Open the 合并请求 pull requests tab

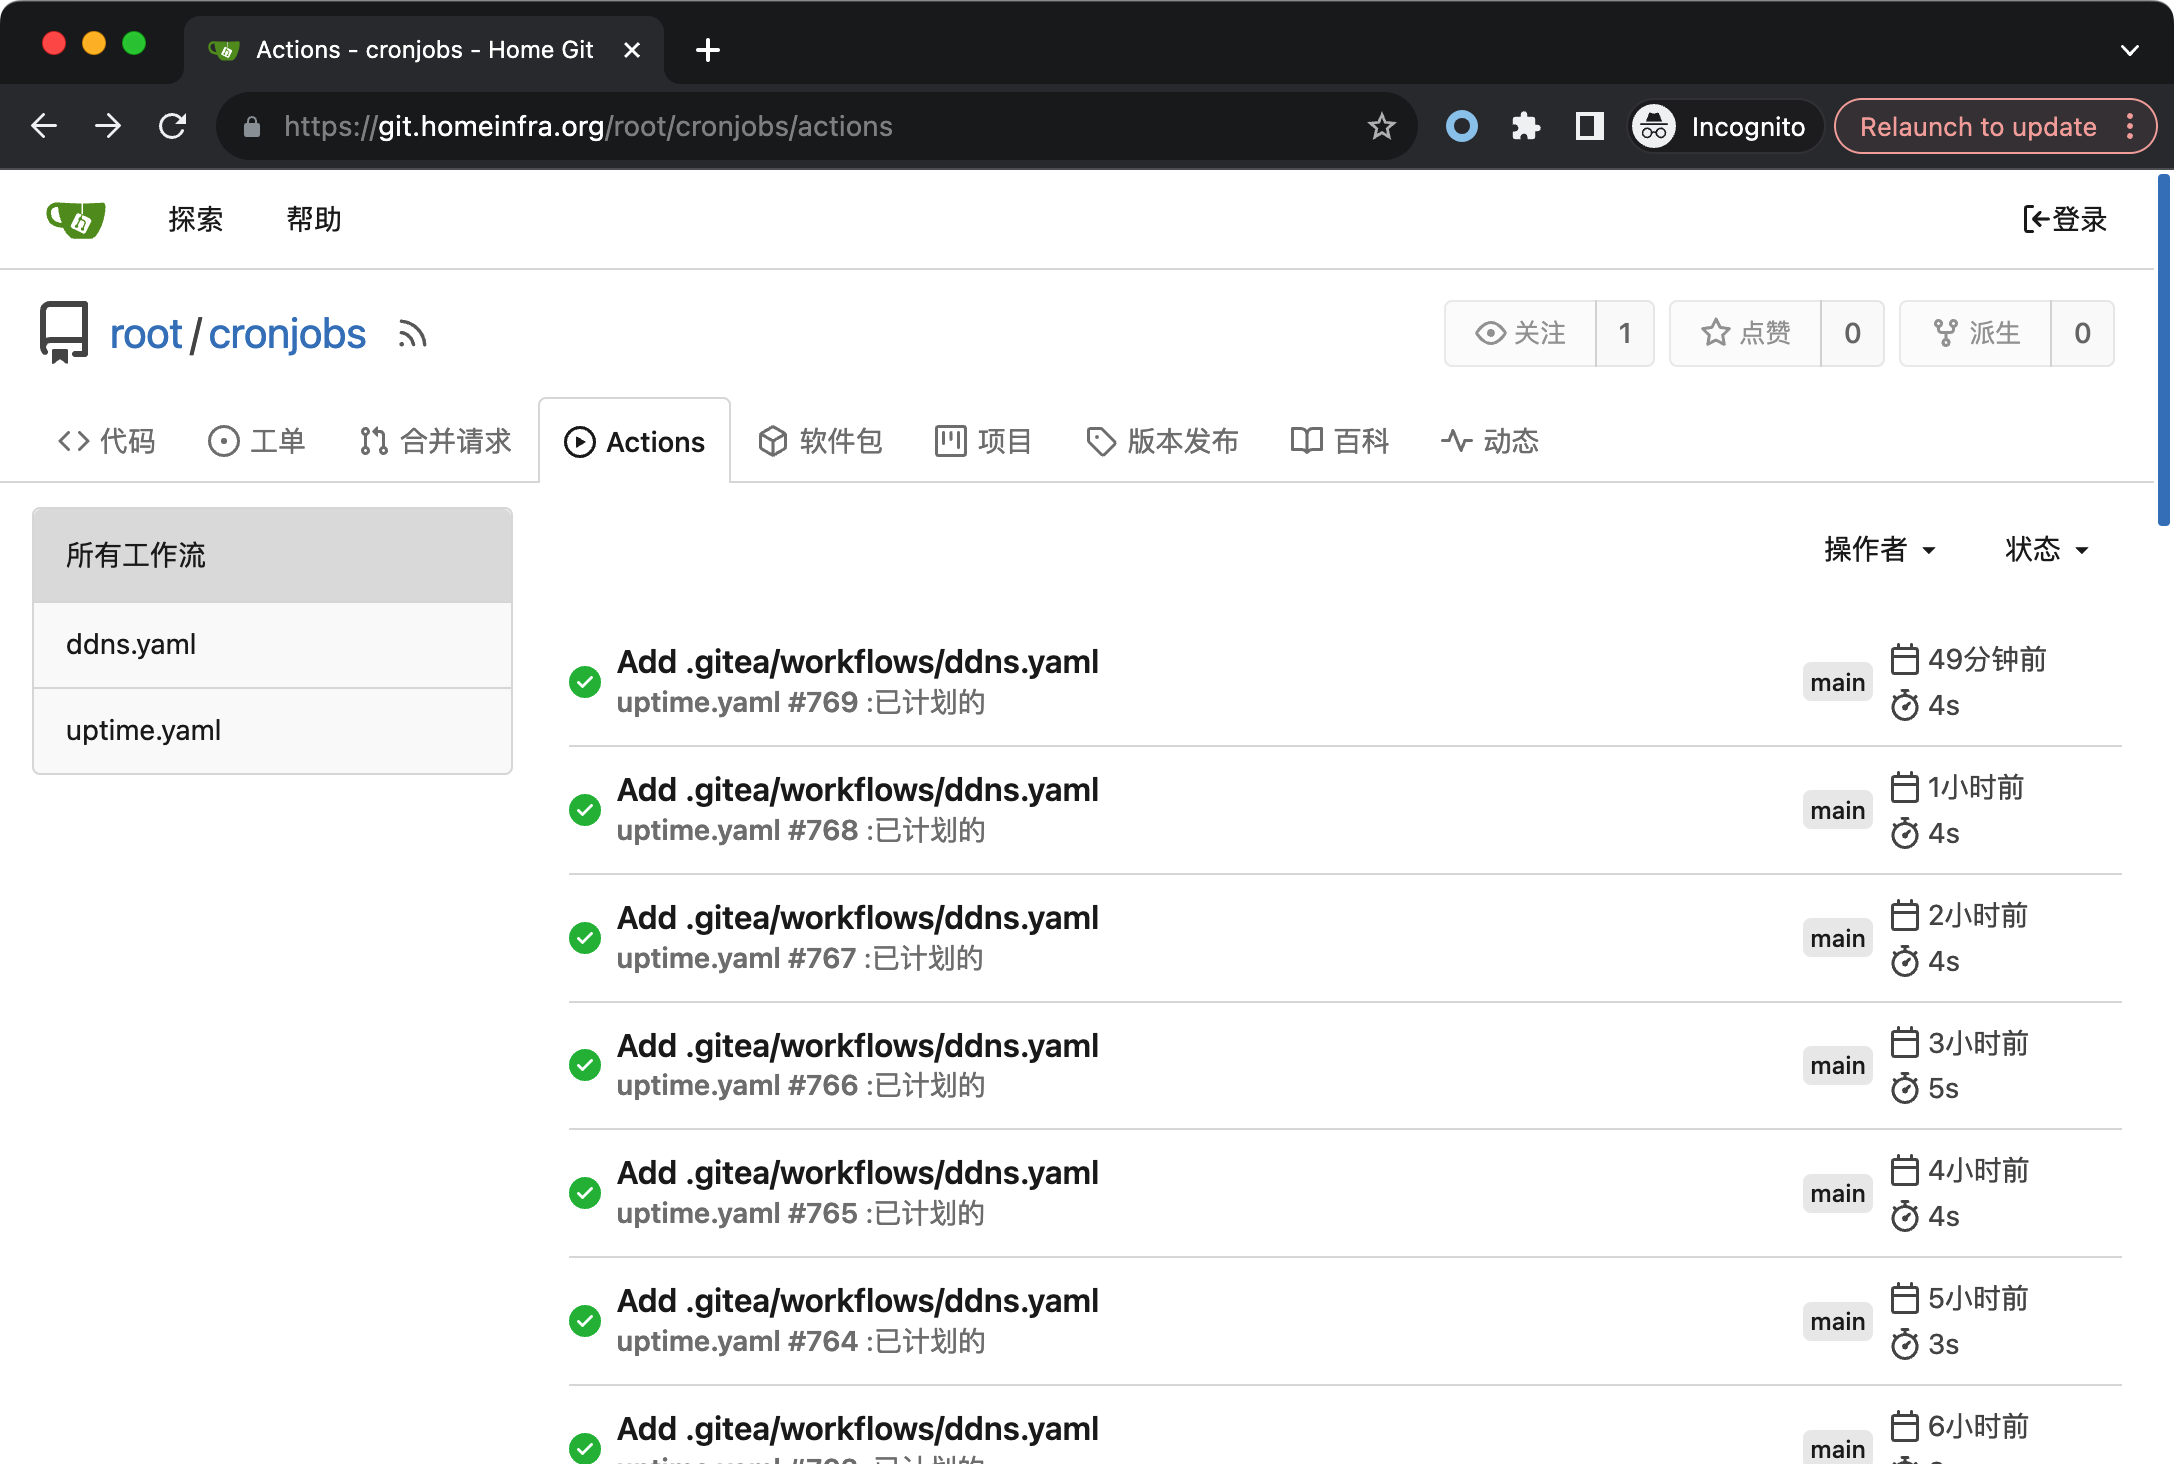435,441
